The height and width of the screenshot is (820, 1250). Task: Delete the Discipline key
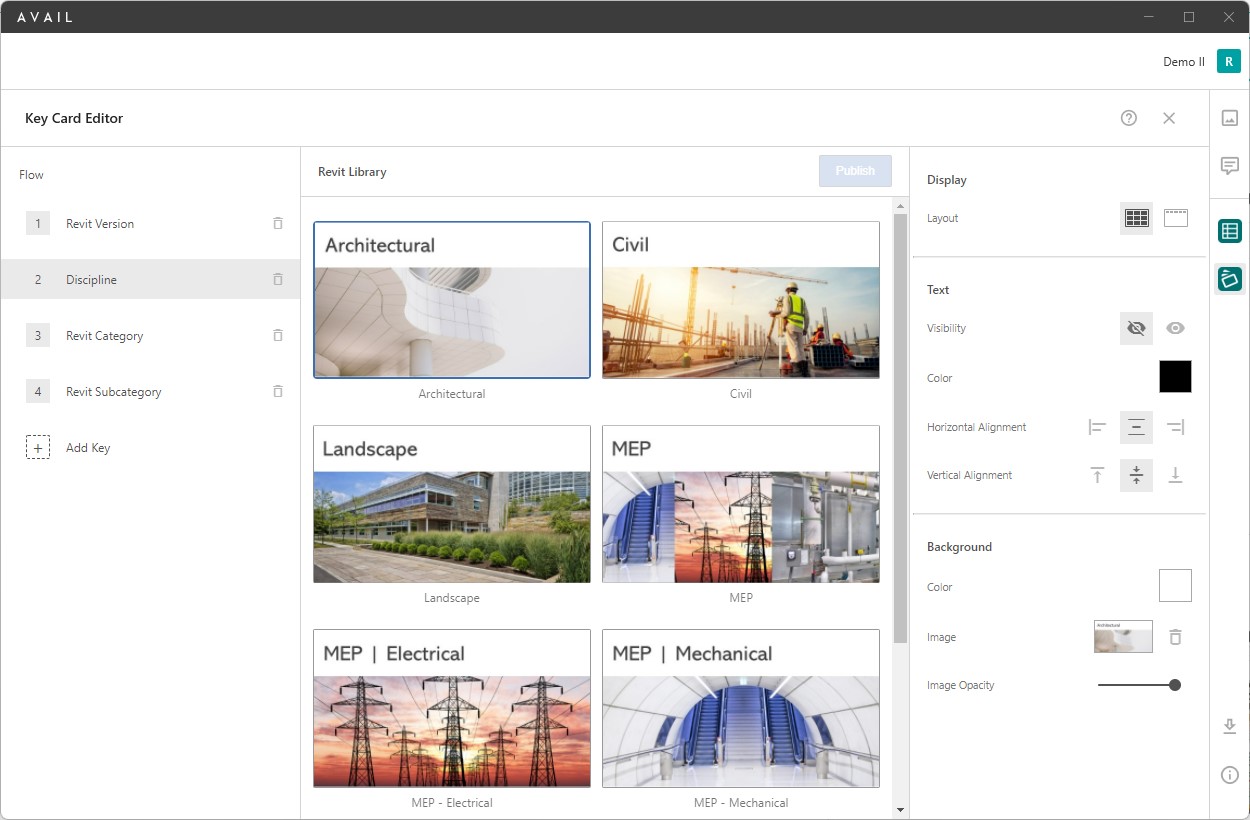tap(278, 280)
